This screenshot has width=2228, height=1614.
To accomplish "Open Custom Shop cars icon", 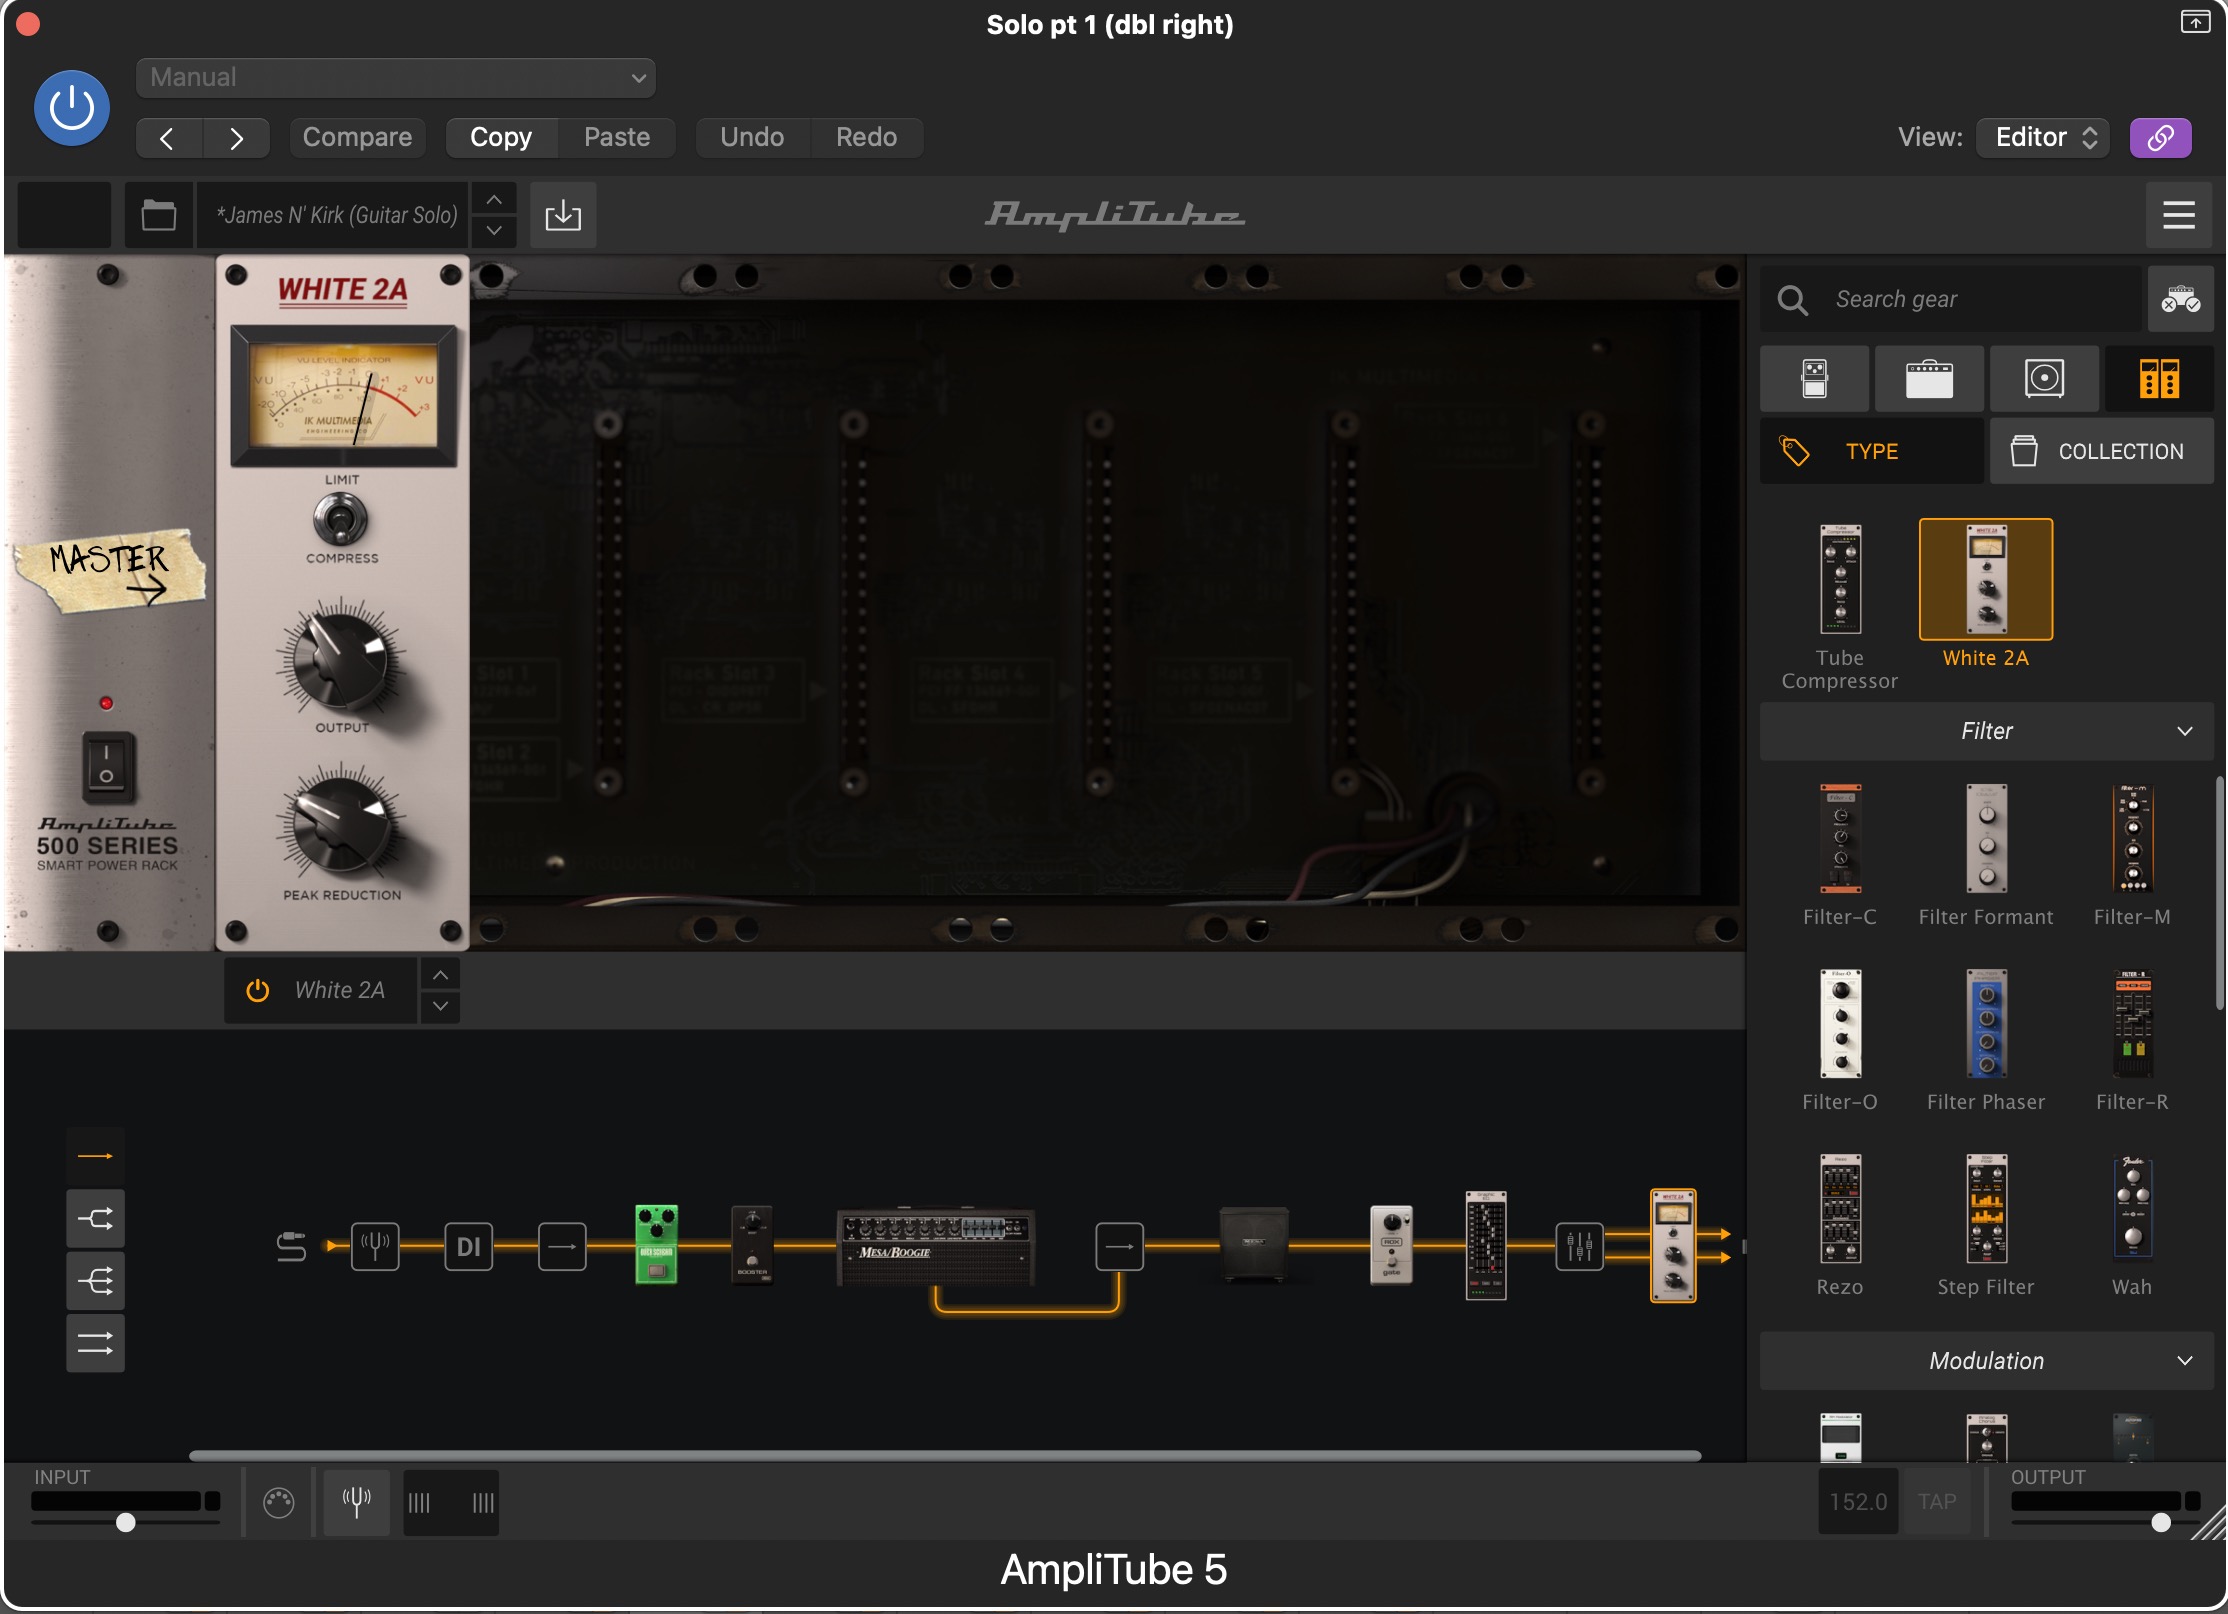I will [2180, 299].
